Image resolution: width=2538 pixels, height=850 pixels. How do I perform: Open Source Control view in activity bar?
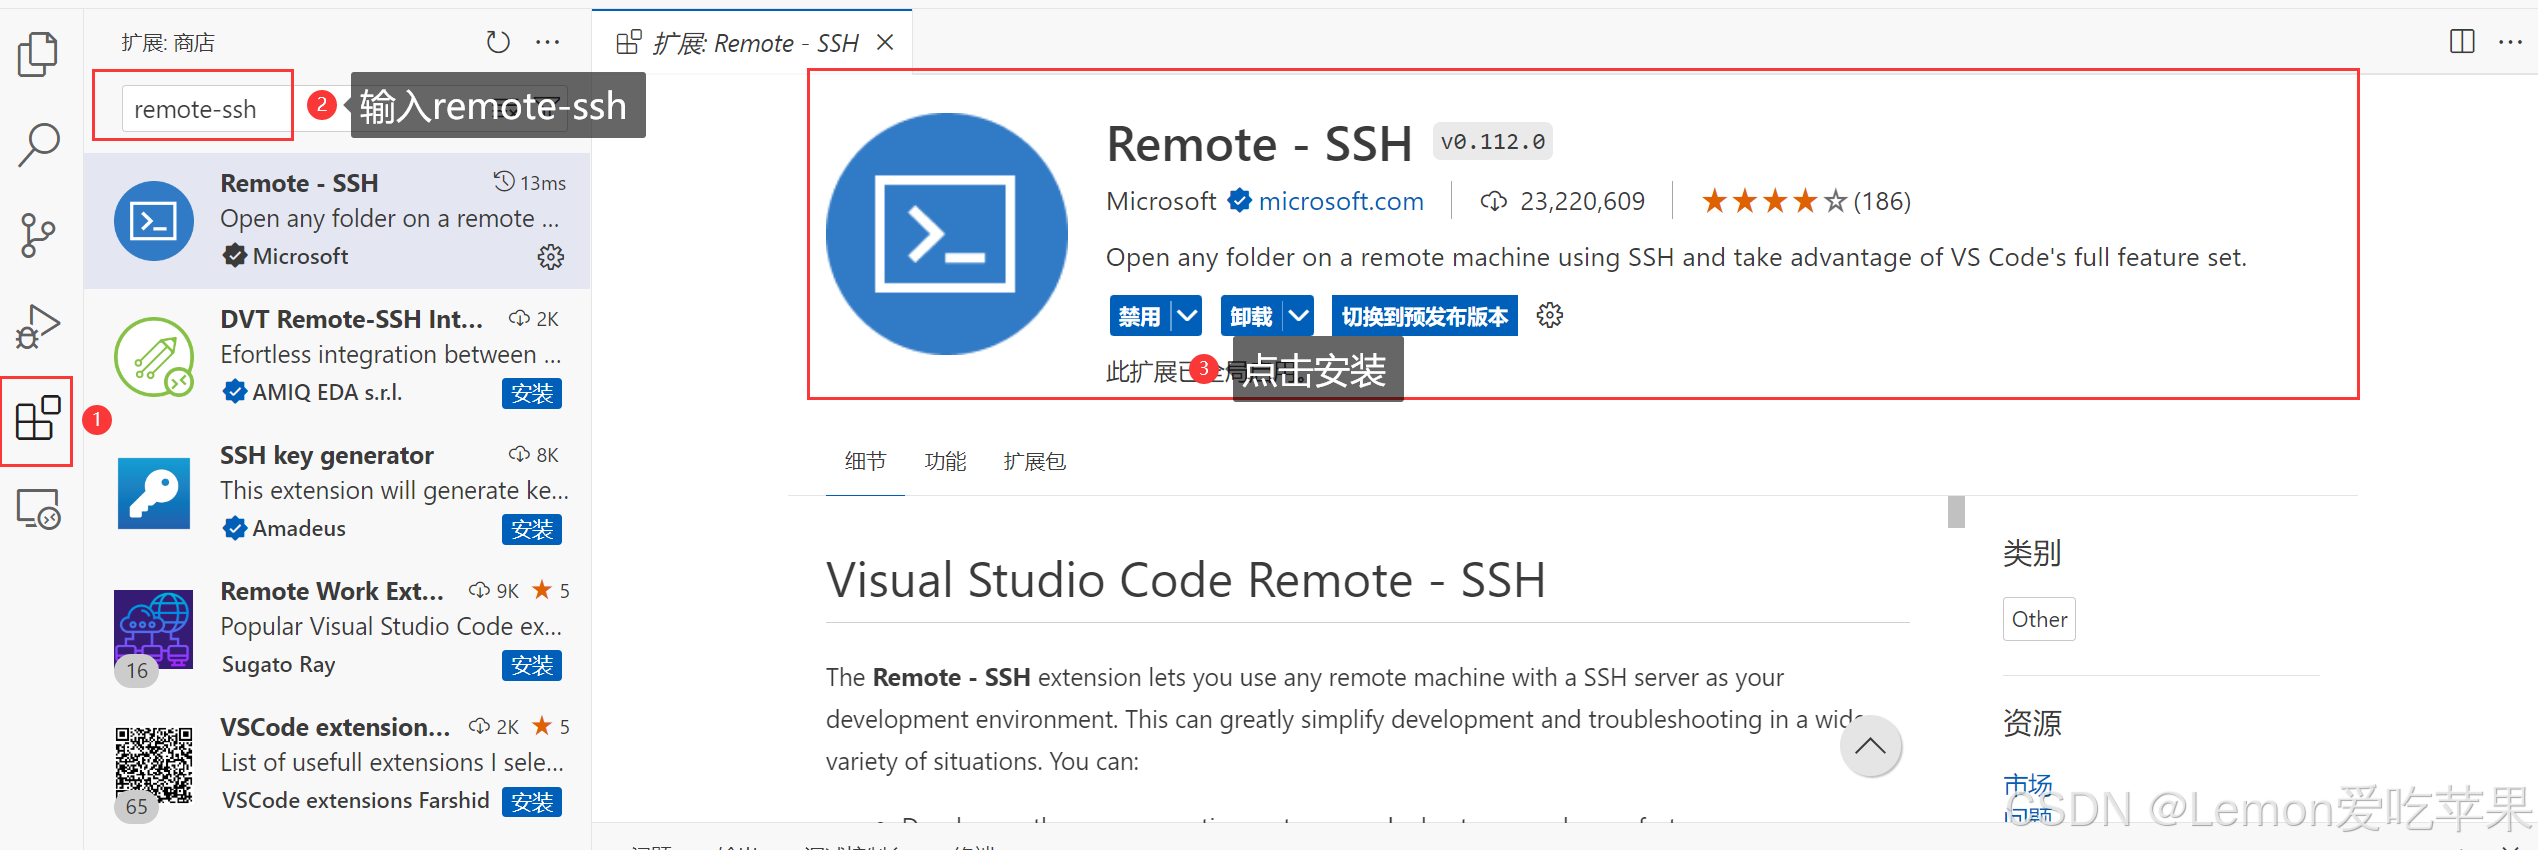tap(38, 235)
